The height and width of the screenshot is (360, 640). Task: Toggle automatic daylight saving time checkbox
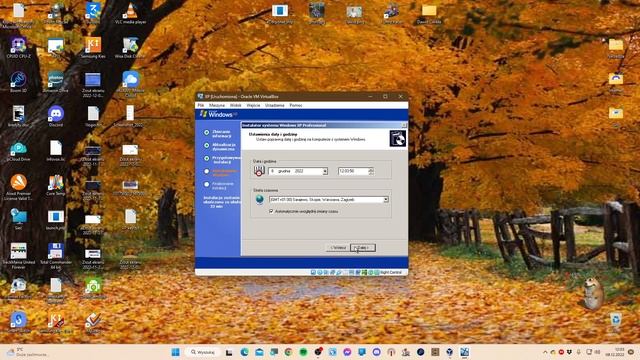(x=271, y=211)
